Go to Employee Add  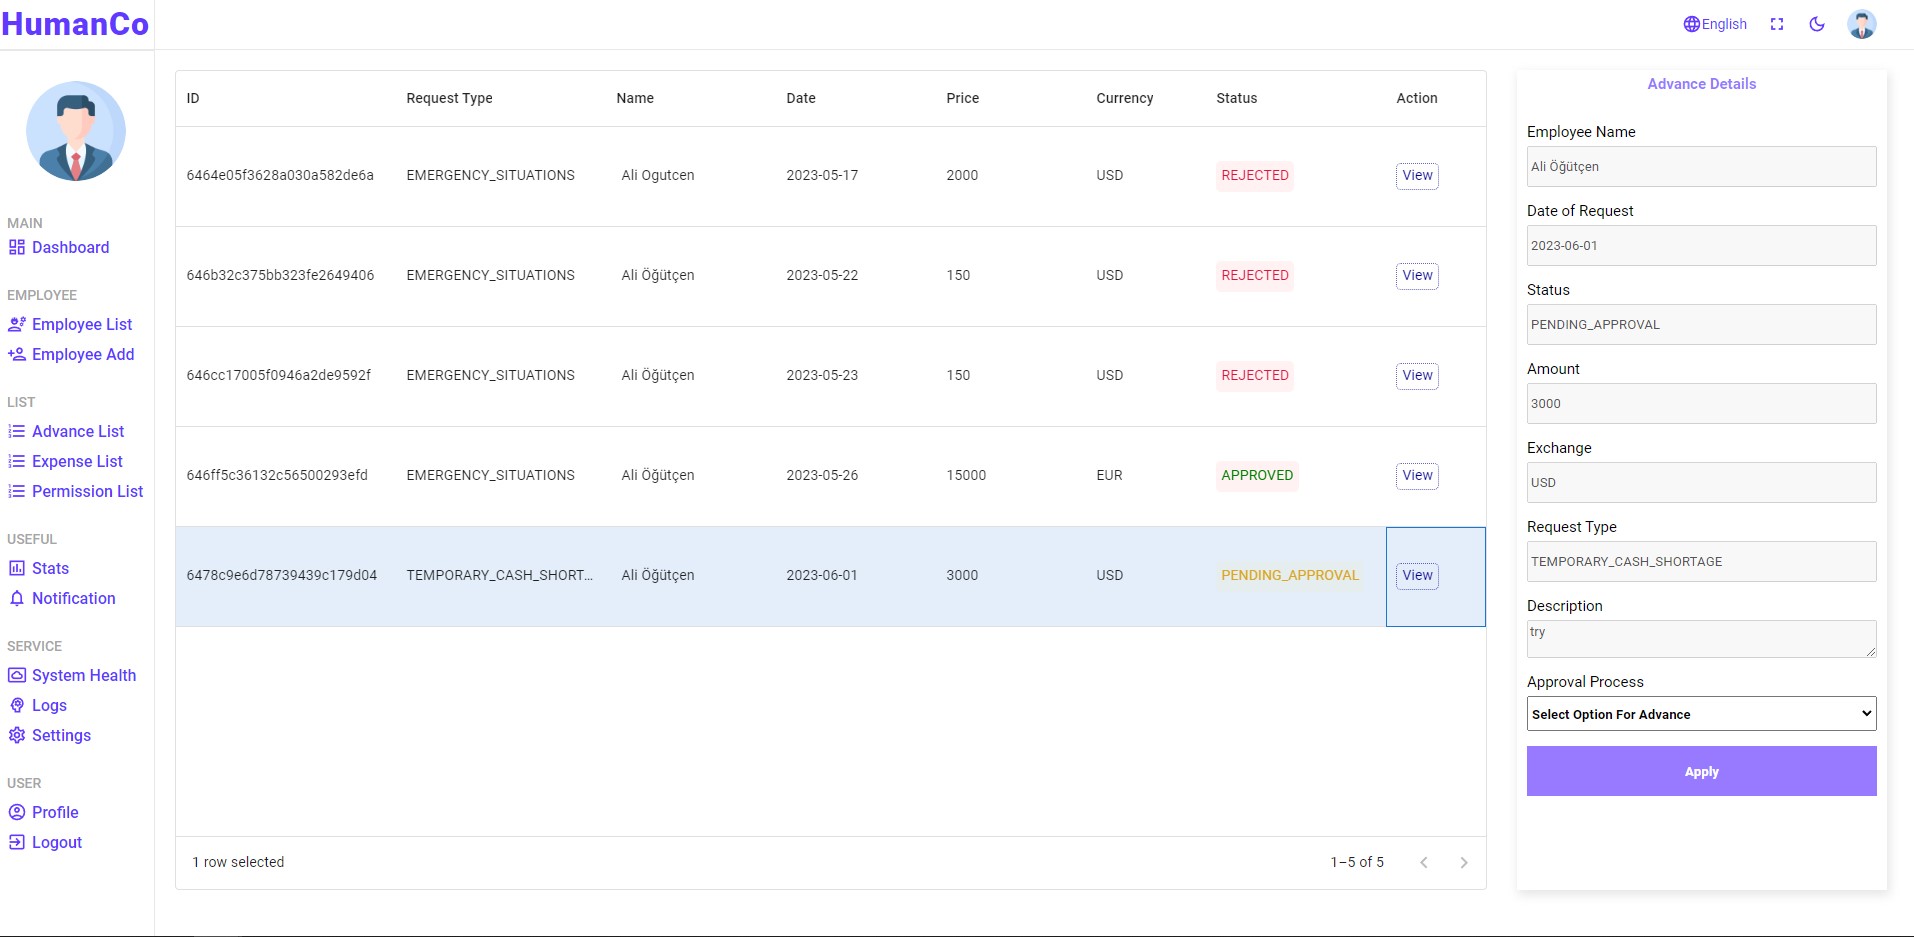83,354
